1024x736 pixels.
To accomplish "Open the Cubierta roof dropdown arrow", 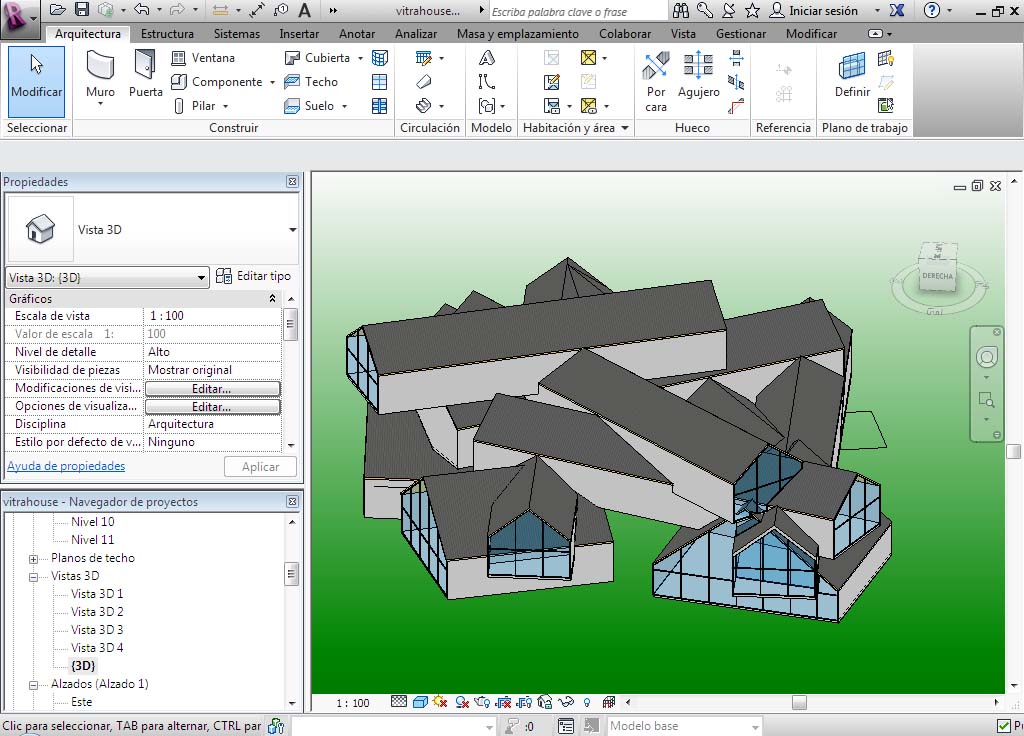I will pyautogui.click(x=359, y=58).
